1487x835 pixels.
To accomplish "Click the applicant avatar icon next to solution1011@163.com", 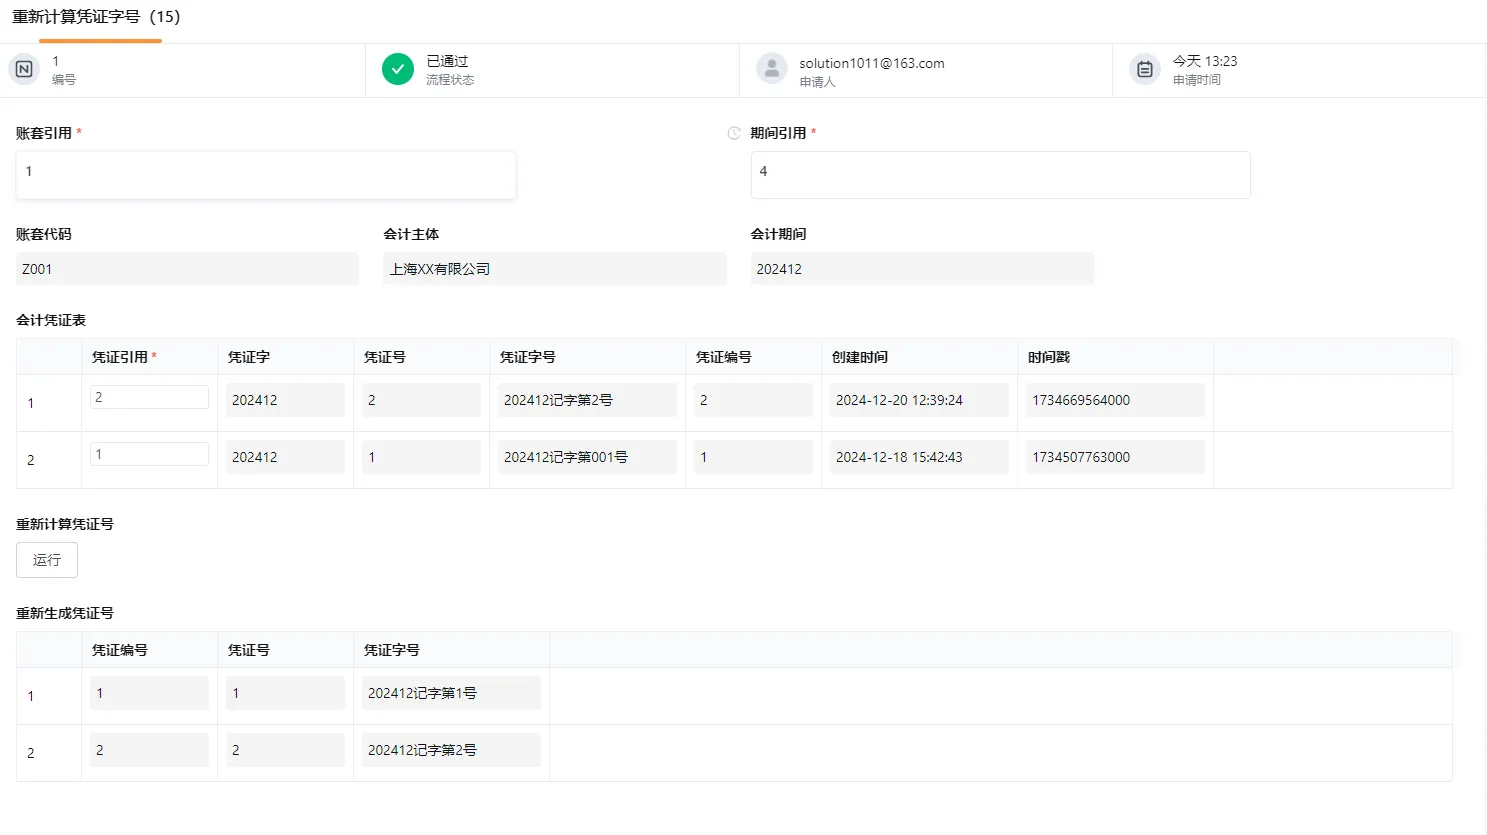I will point(771,68).
